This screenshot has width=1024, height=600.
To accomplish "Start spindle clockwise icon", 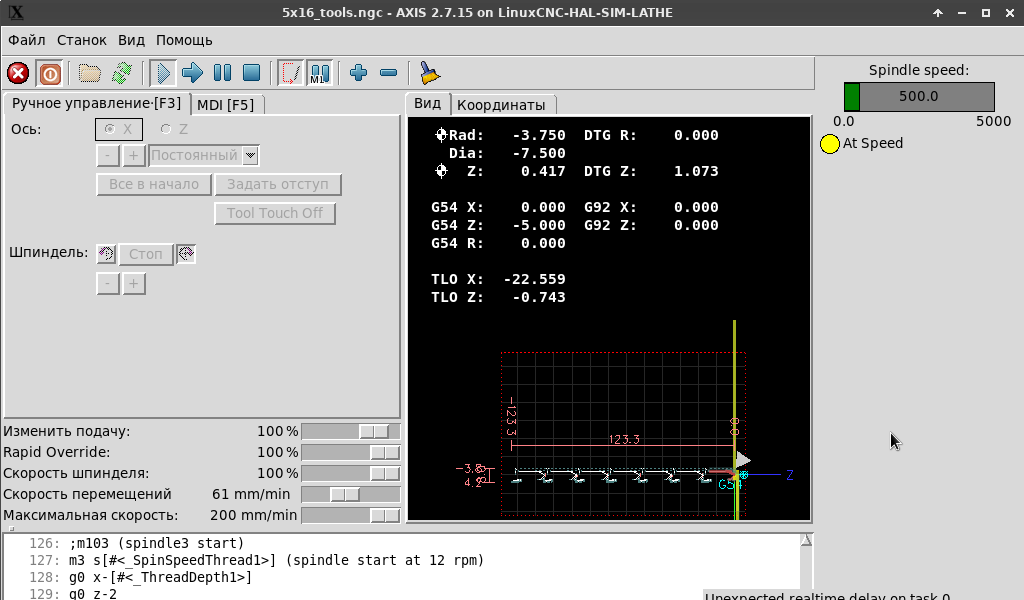I will 186,254.
